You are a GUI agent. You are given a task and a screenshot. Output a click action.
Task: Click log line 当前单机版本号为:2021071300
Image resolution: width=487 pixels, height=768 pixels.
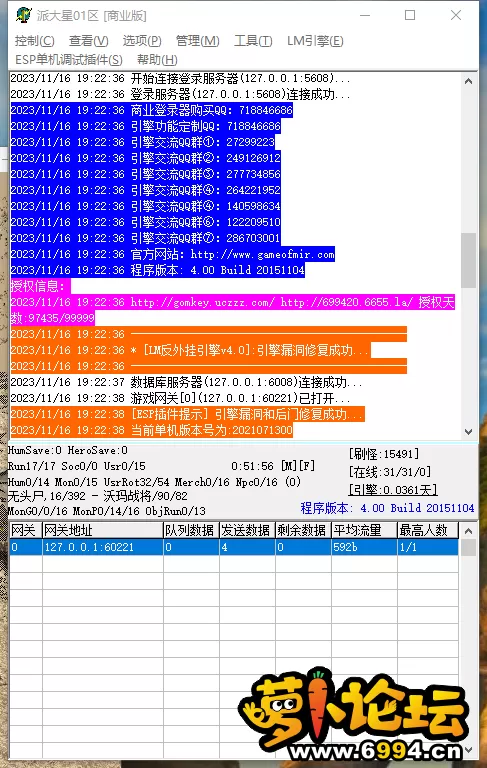[151, 430]
